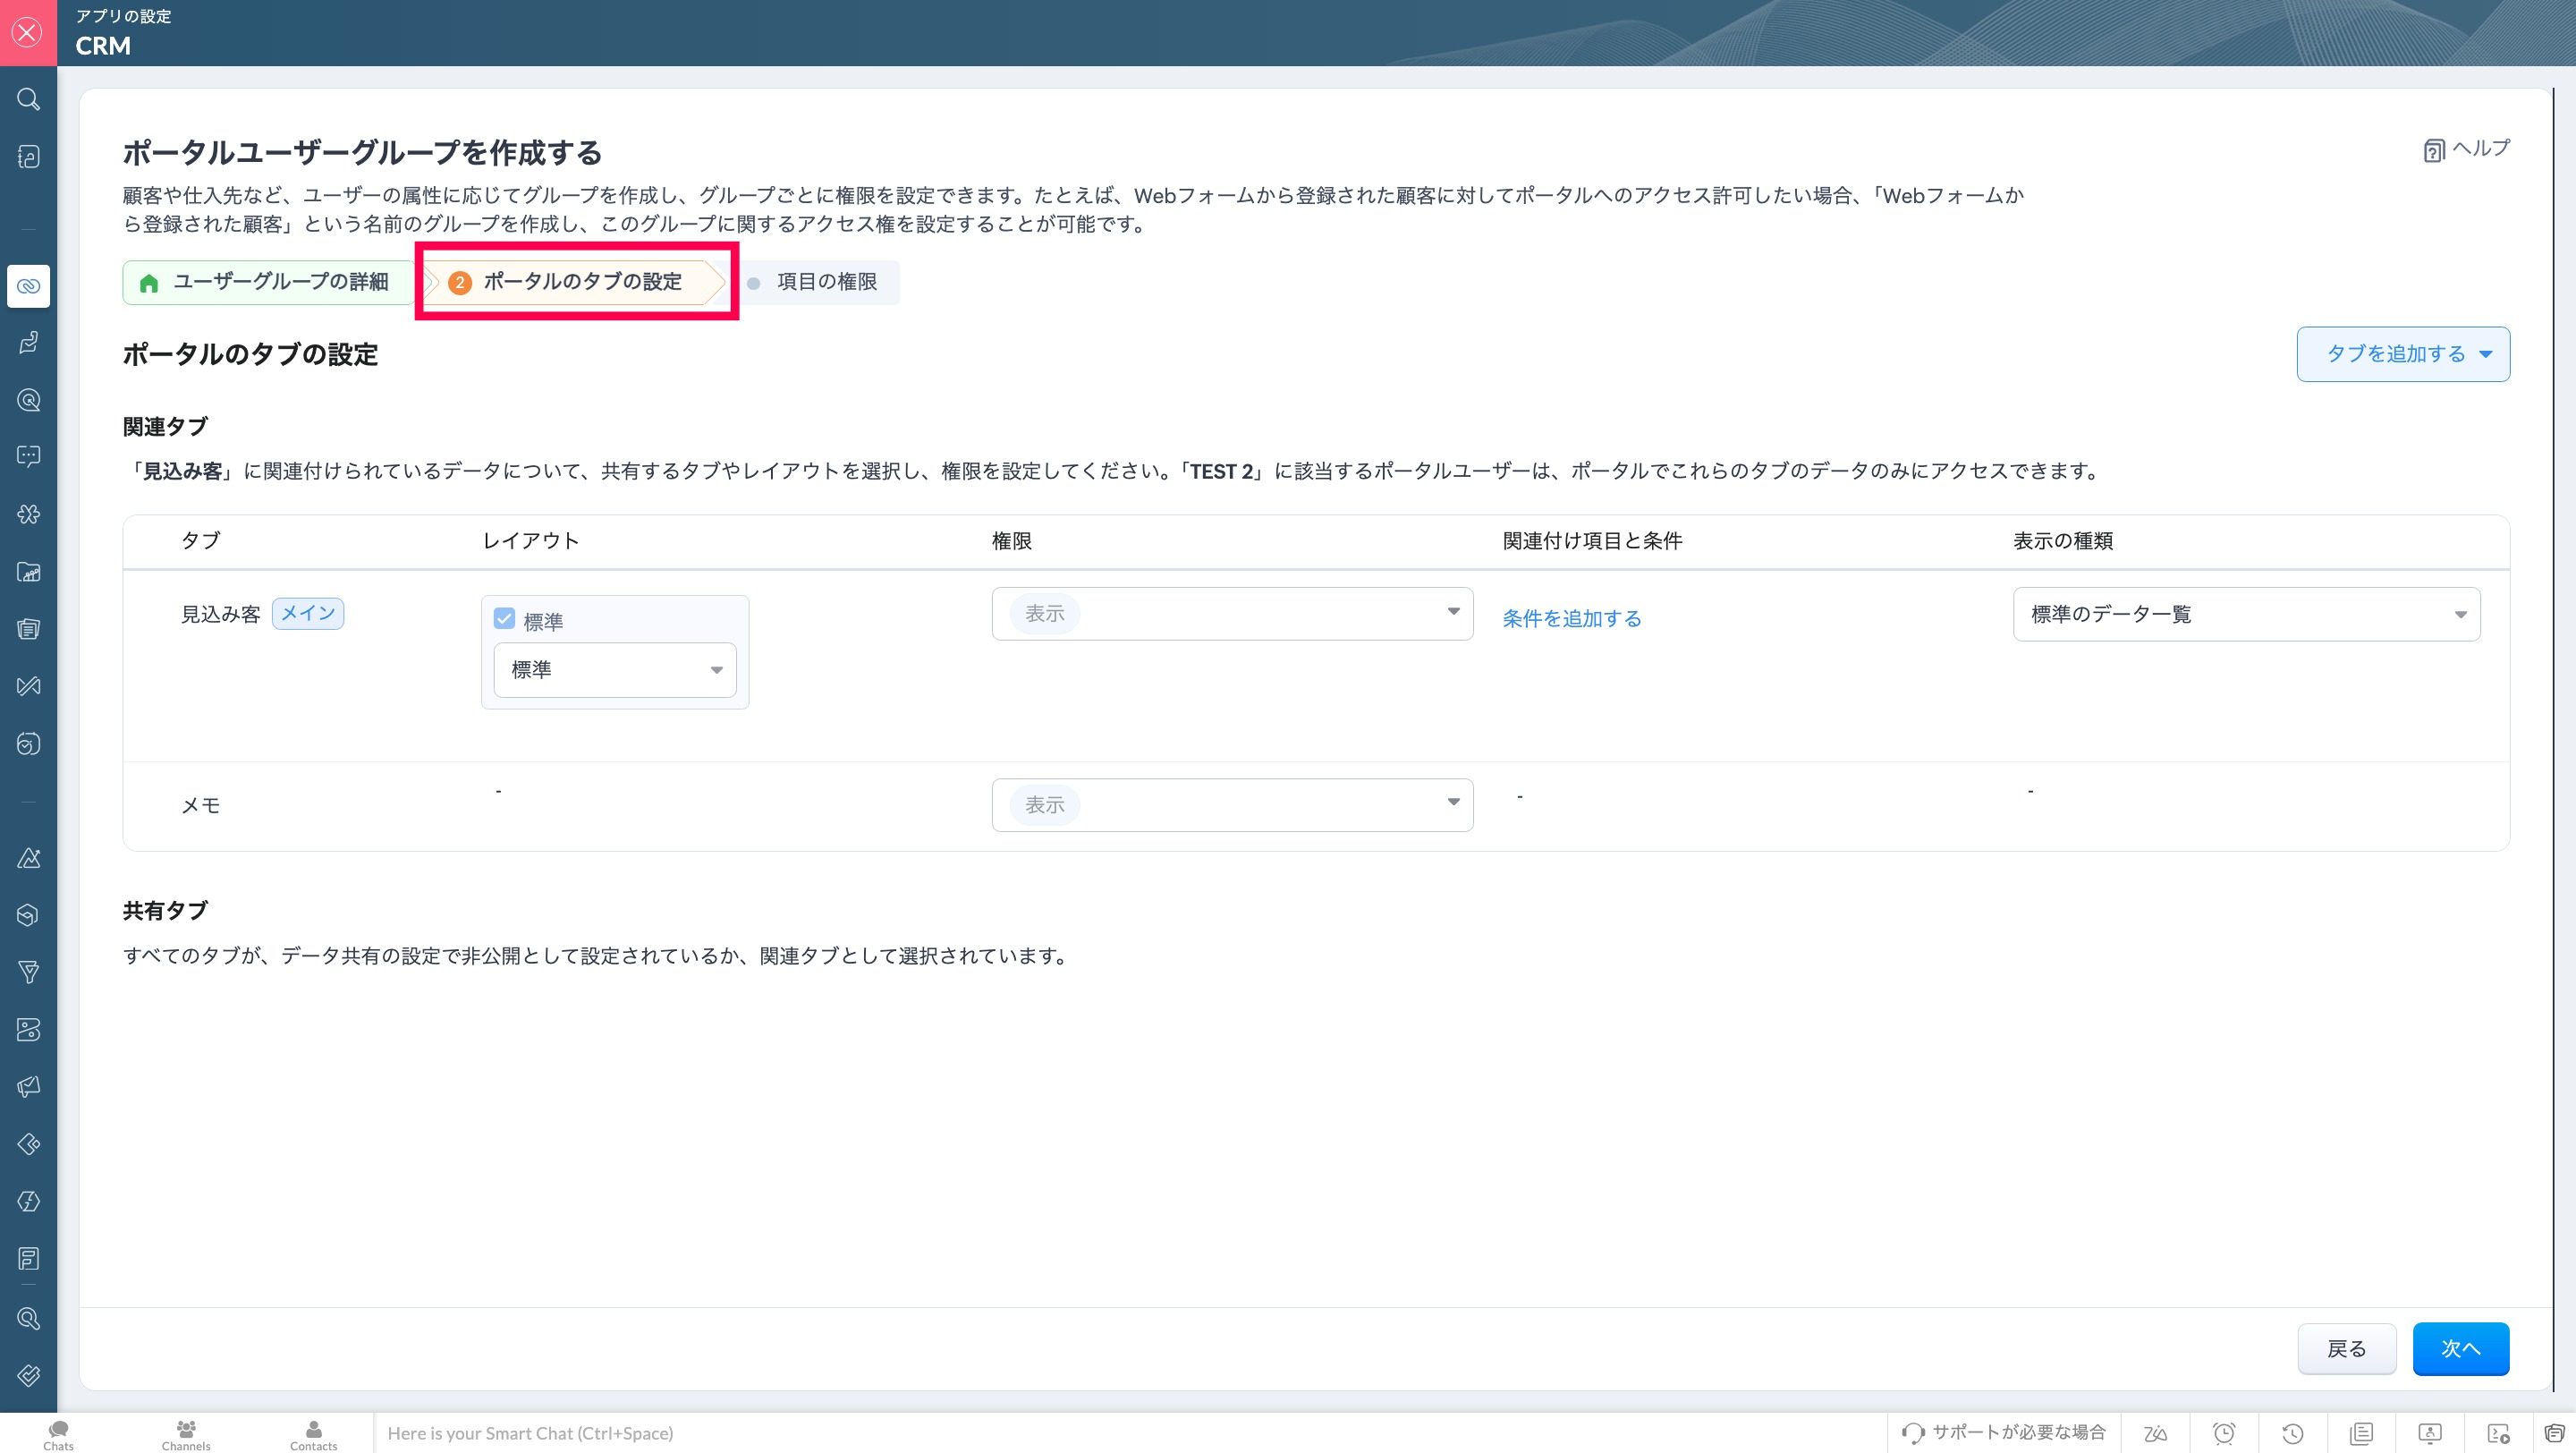Click the red close X icon
The image size is (2576, 1453).
click(28, 33)
